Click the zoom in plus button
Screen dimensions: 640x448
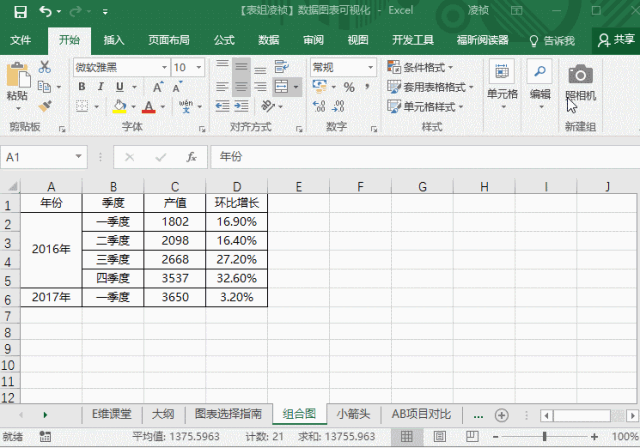[x=594, y=437]
